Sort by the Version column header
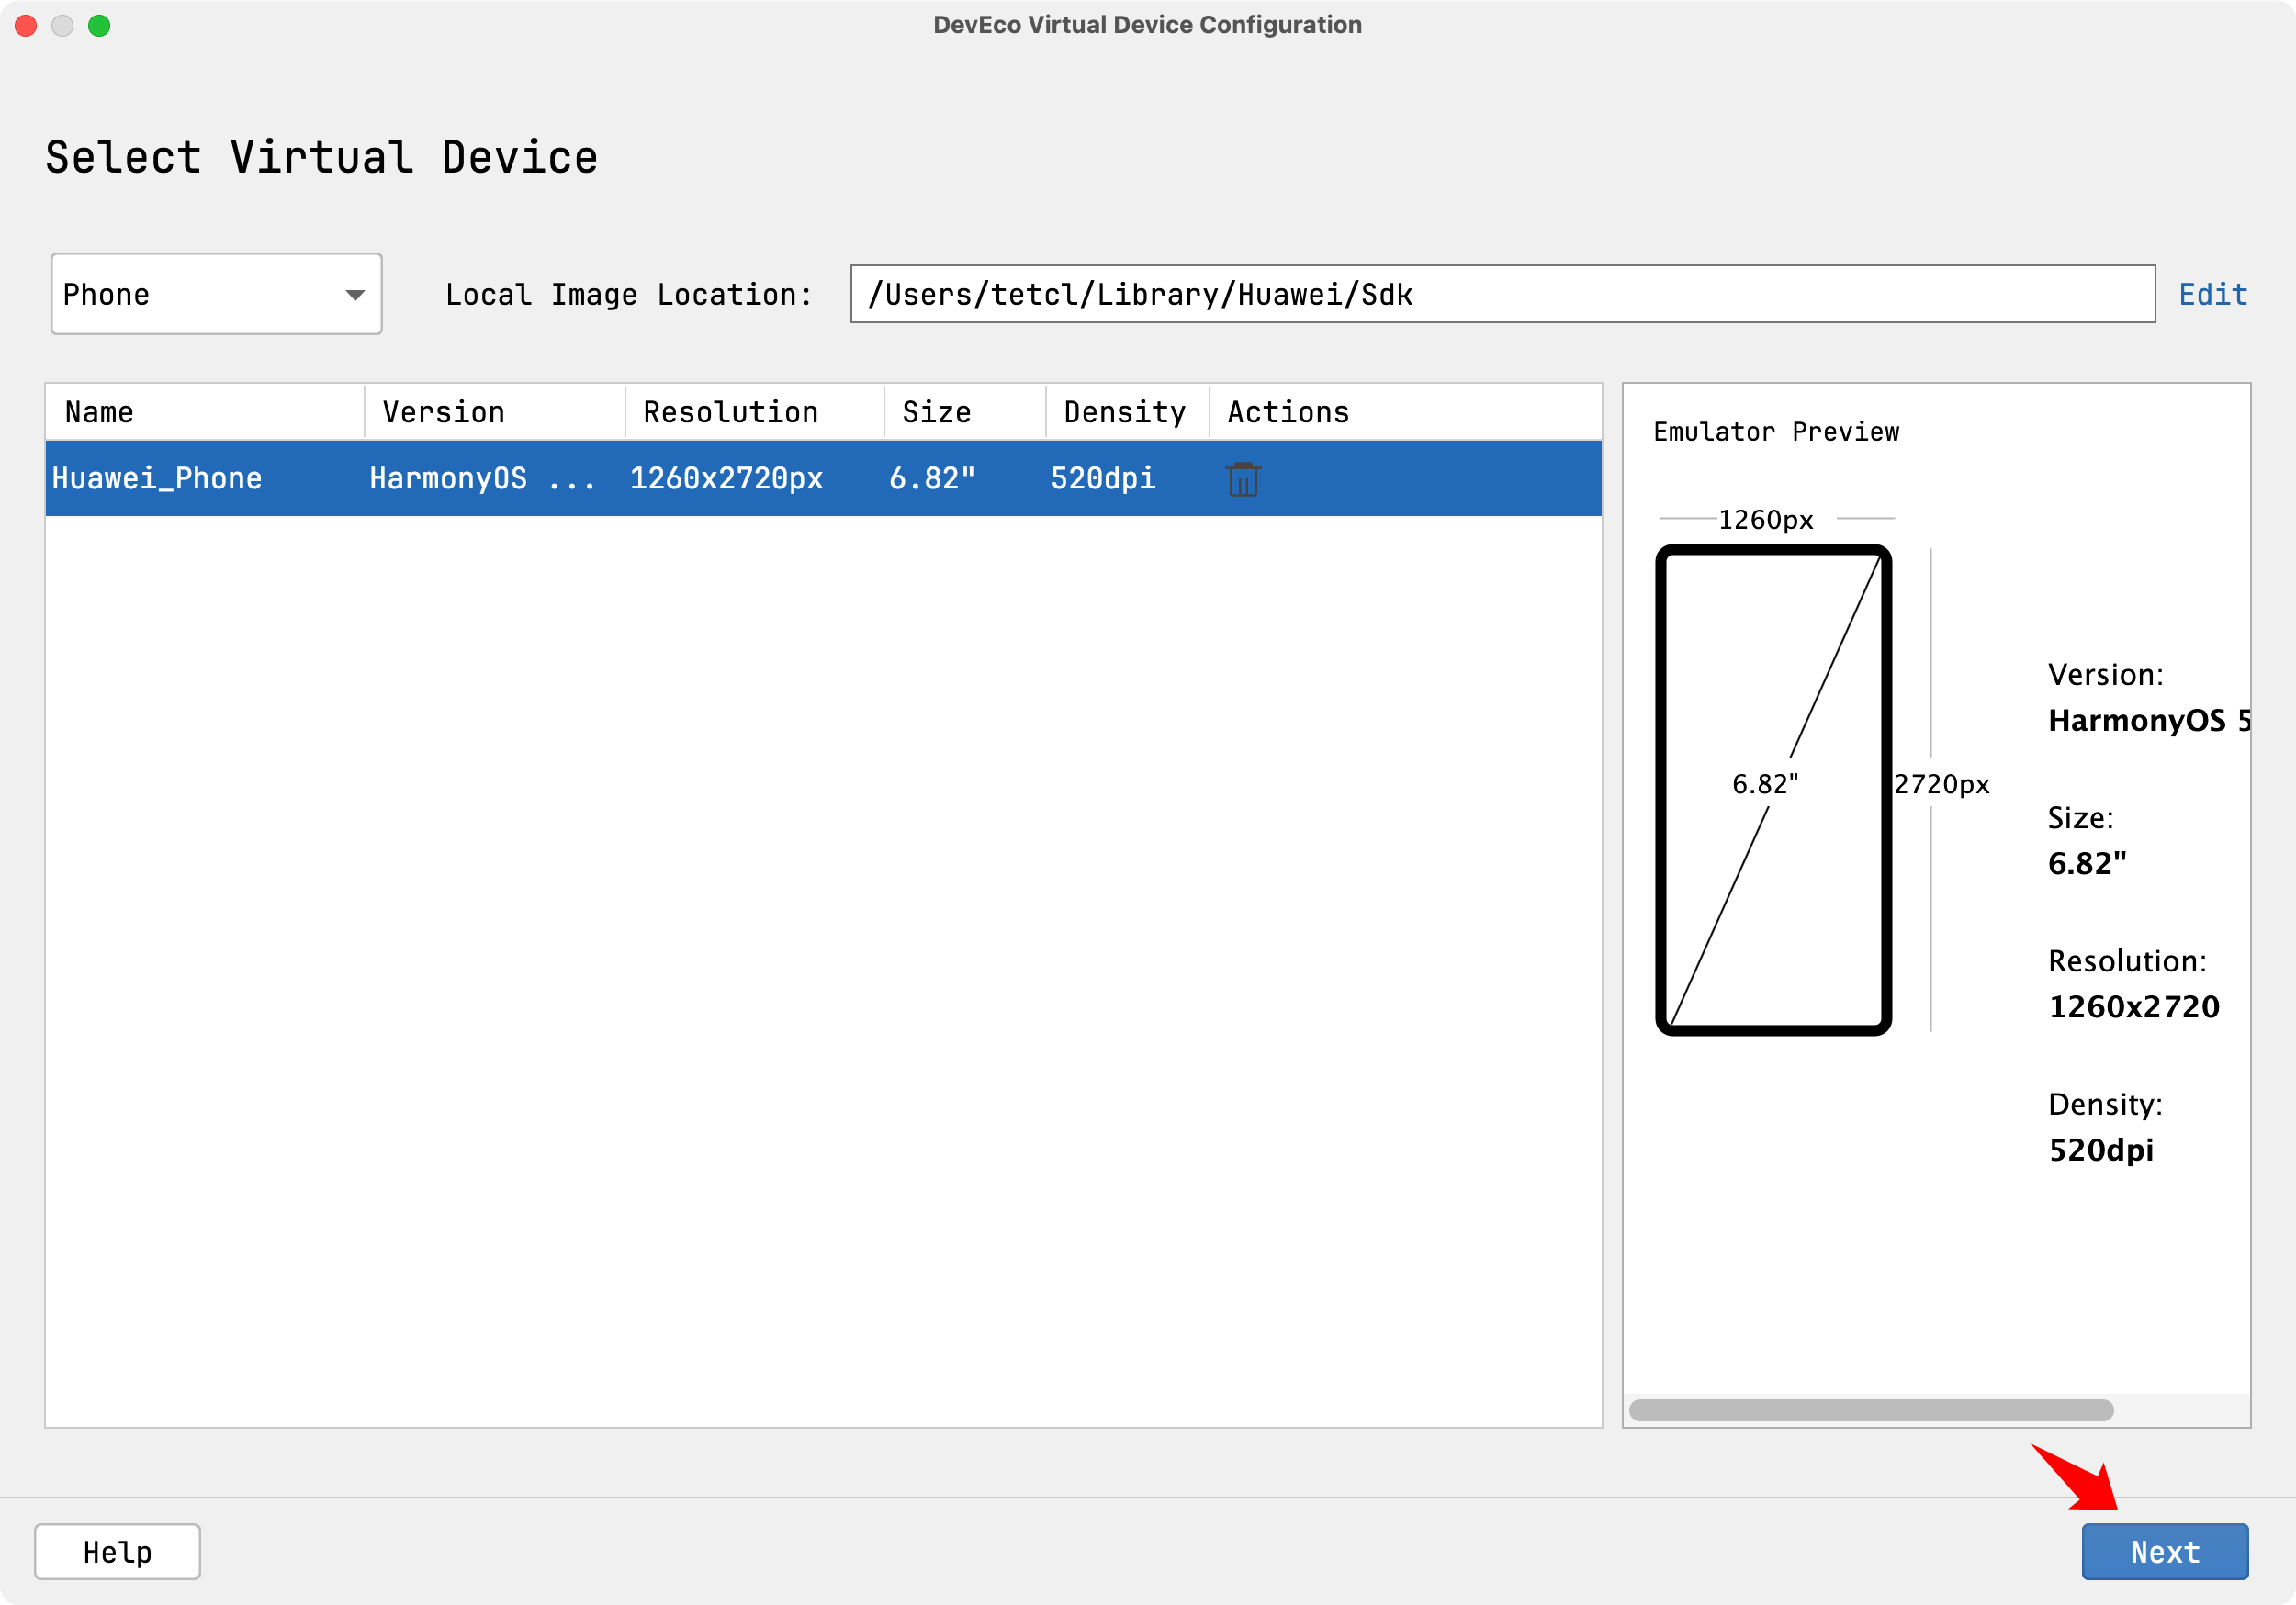The width and height of the screenshot is (2296, 1605). pos(444,412)
